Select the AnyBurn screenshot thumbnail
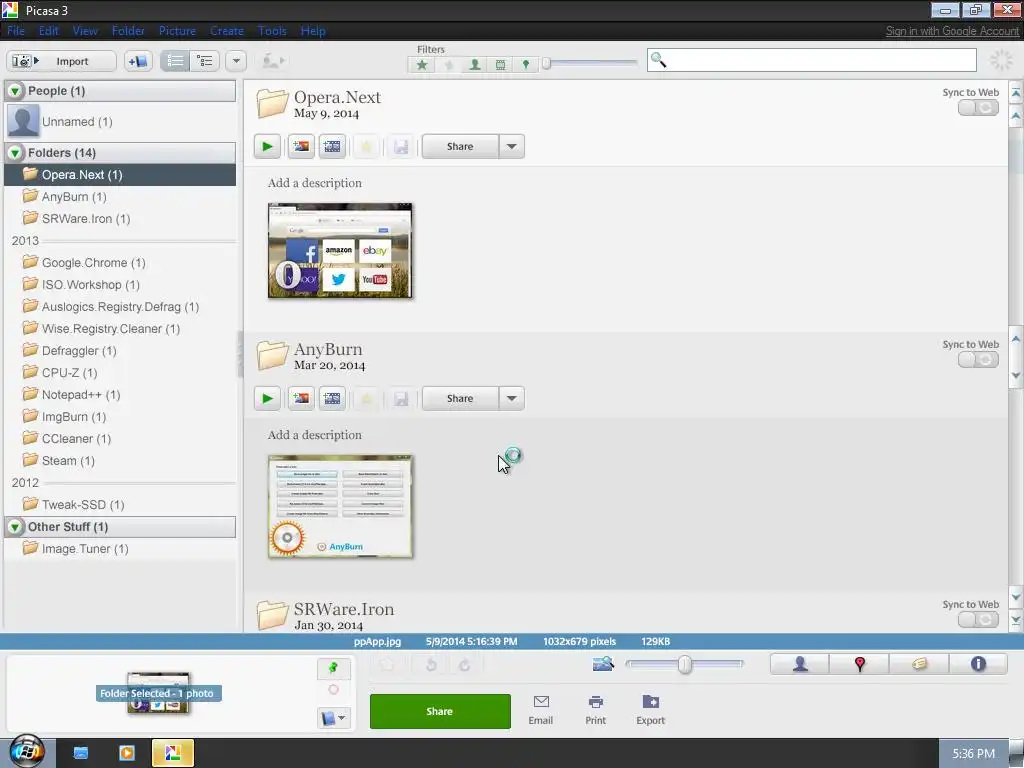Image resolution: width=1024 pixels, height=768 pixels. (x=340, y=507)
